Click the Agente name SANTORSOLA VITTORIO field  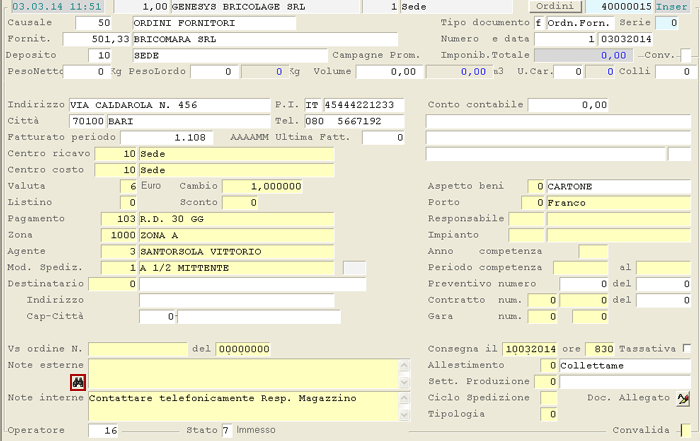(x=236, y=252)
